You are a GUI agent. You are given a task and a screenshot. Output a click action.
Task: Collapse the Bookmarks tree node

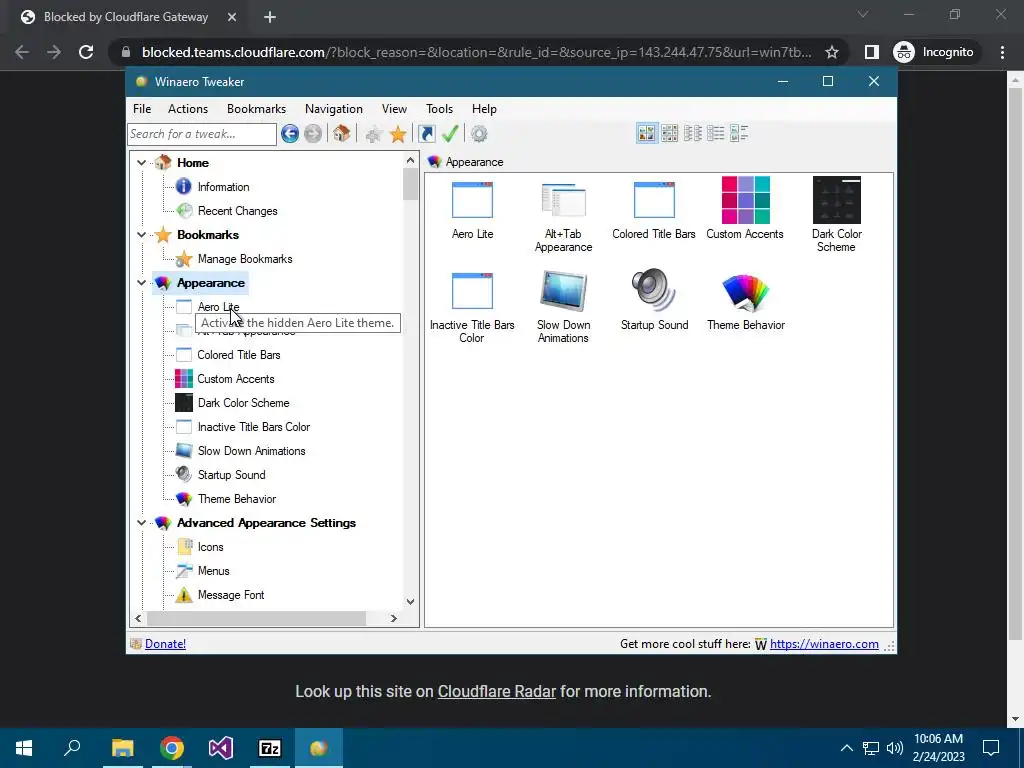(142, 234)
